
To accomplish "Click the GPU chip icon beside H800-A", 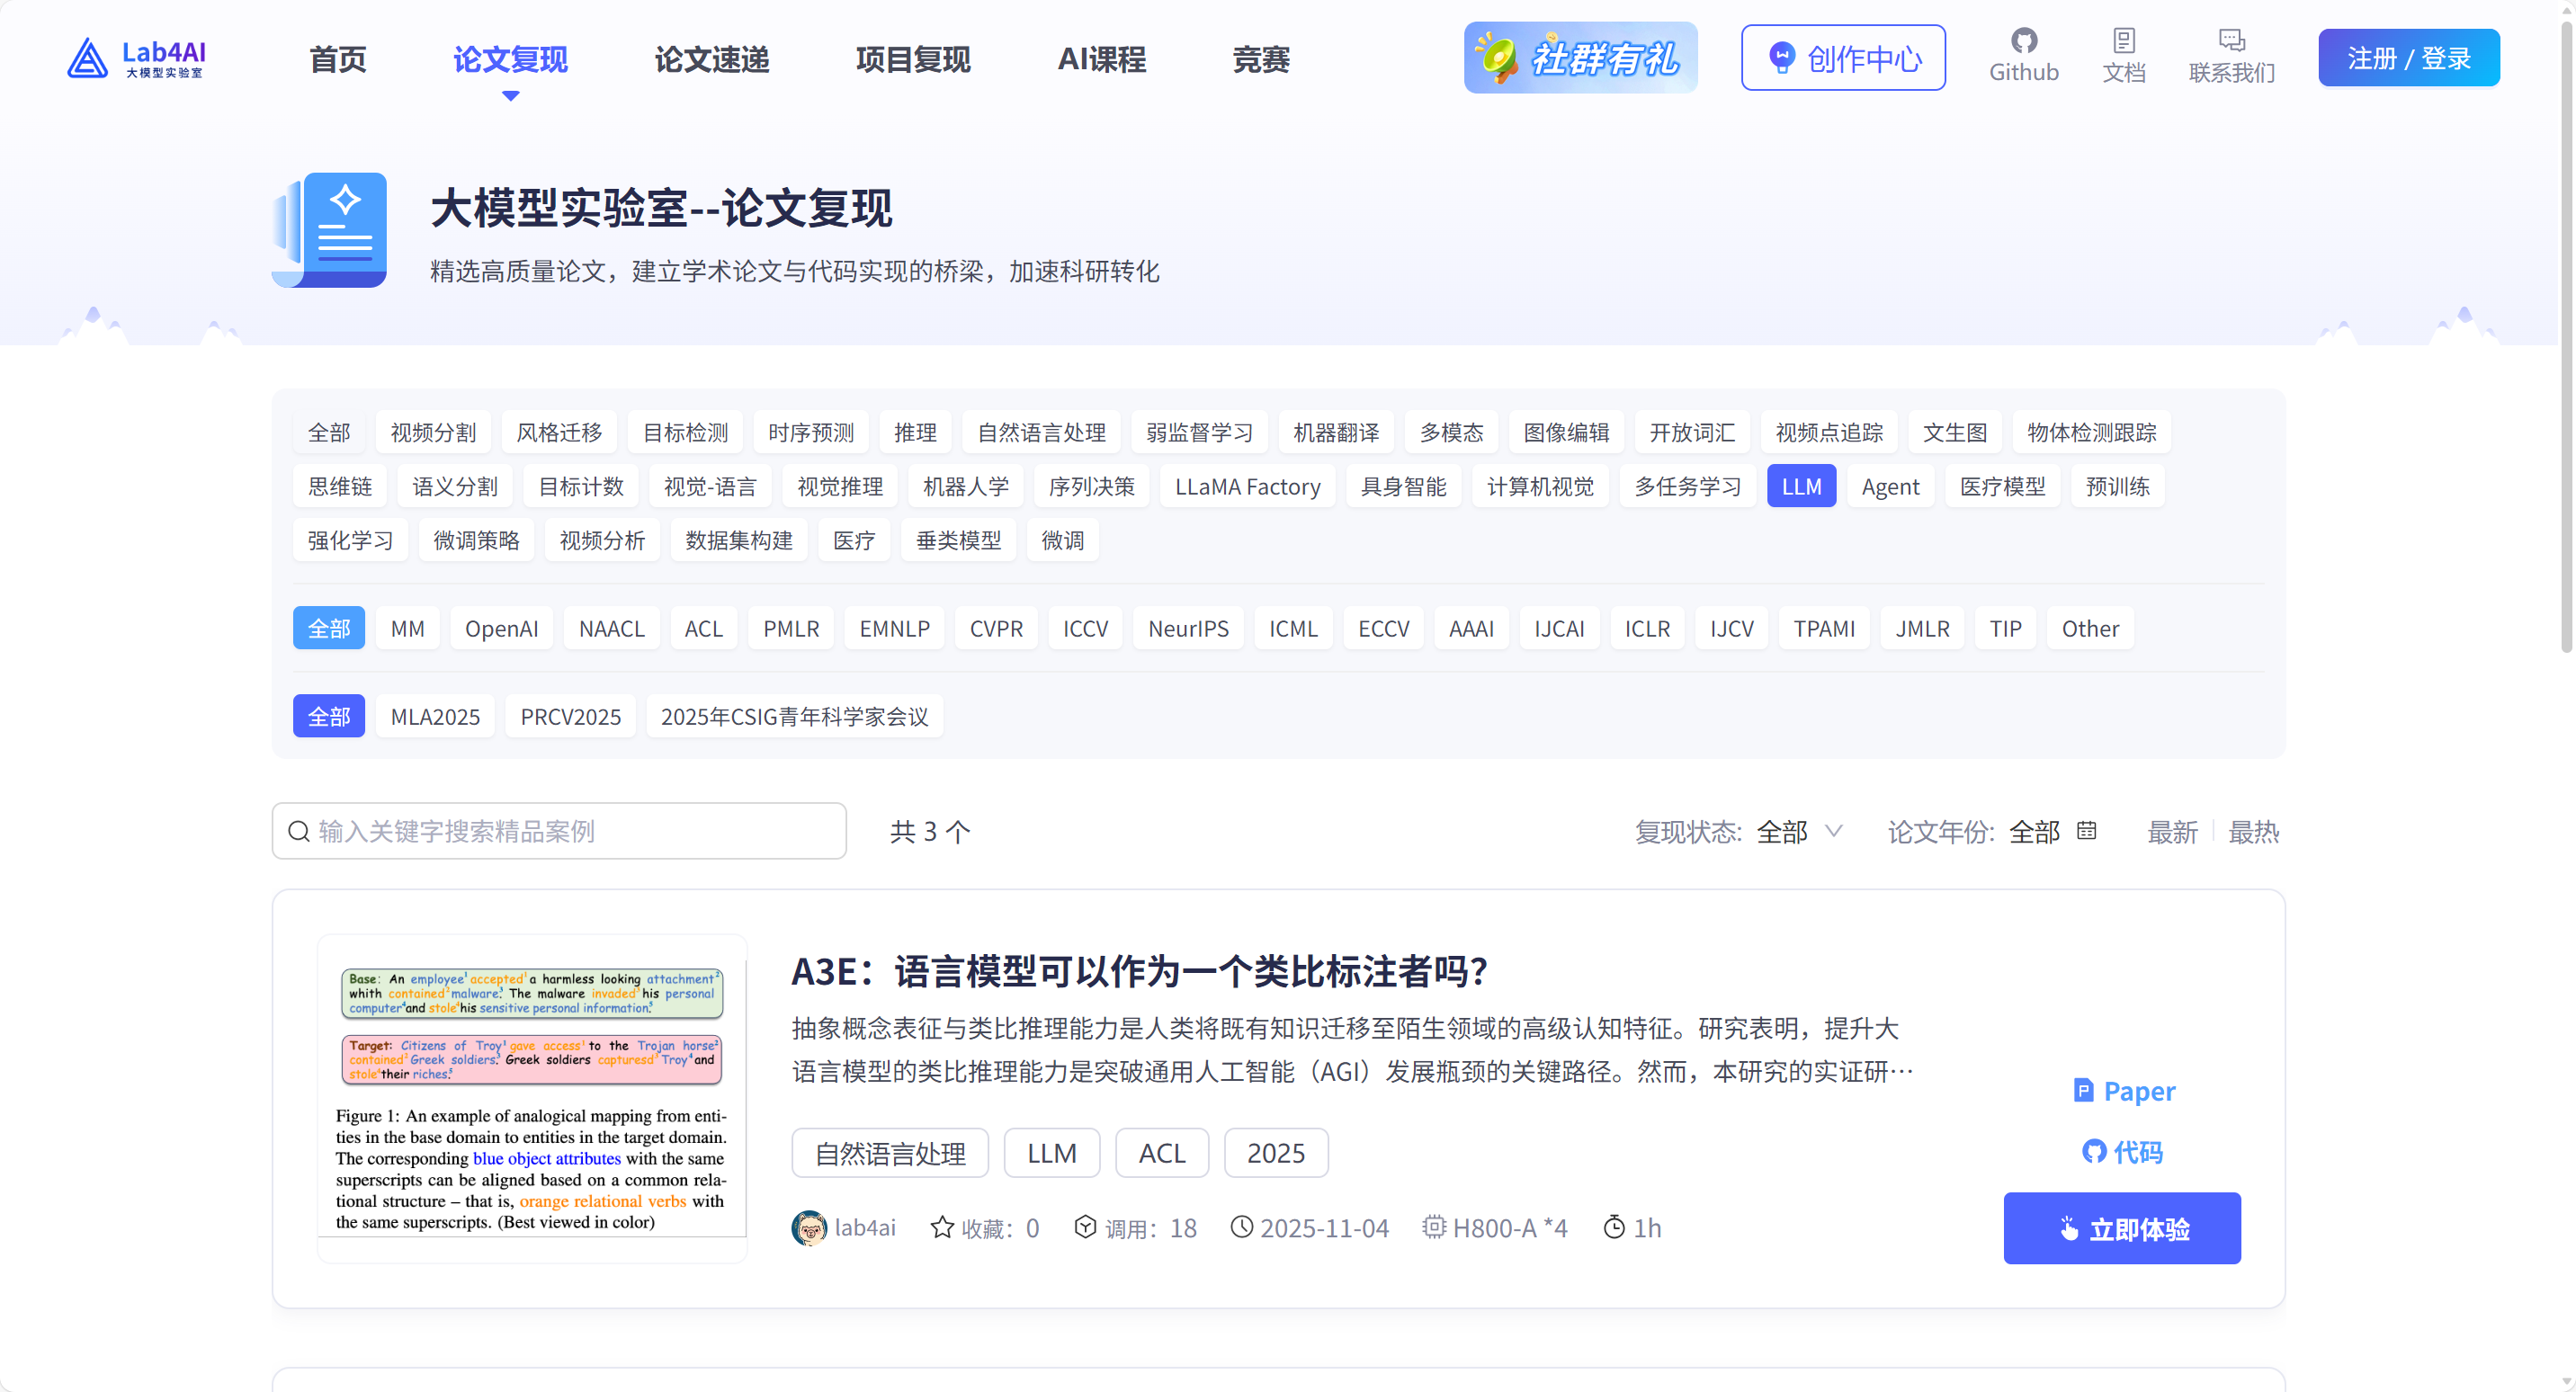I will (1434, 1227).
